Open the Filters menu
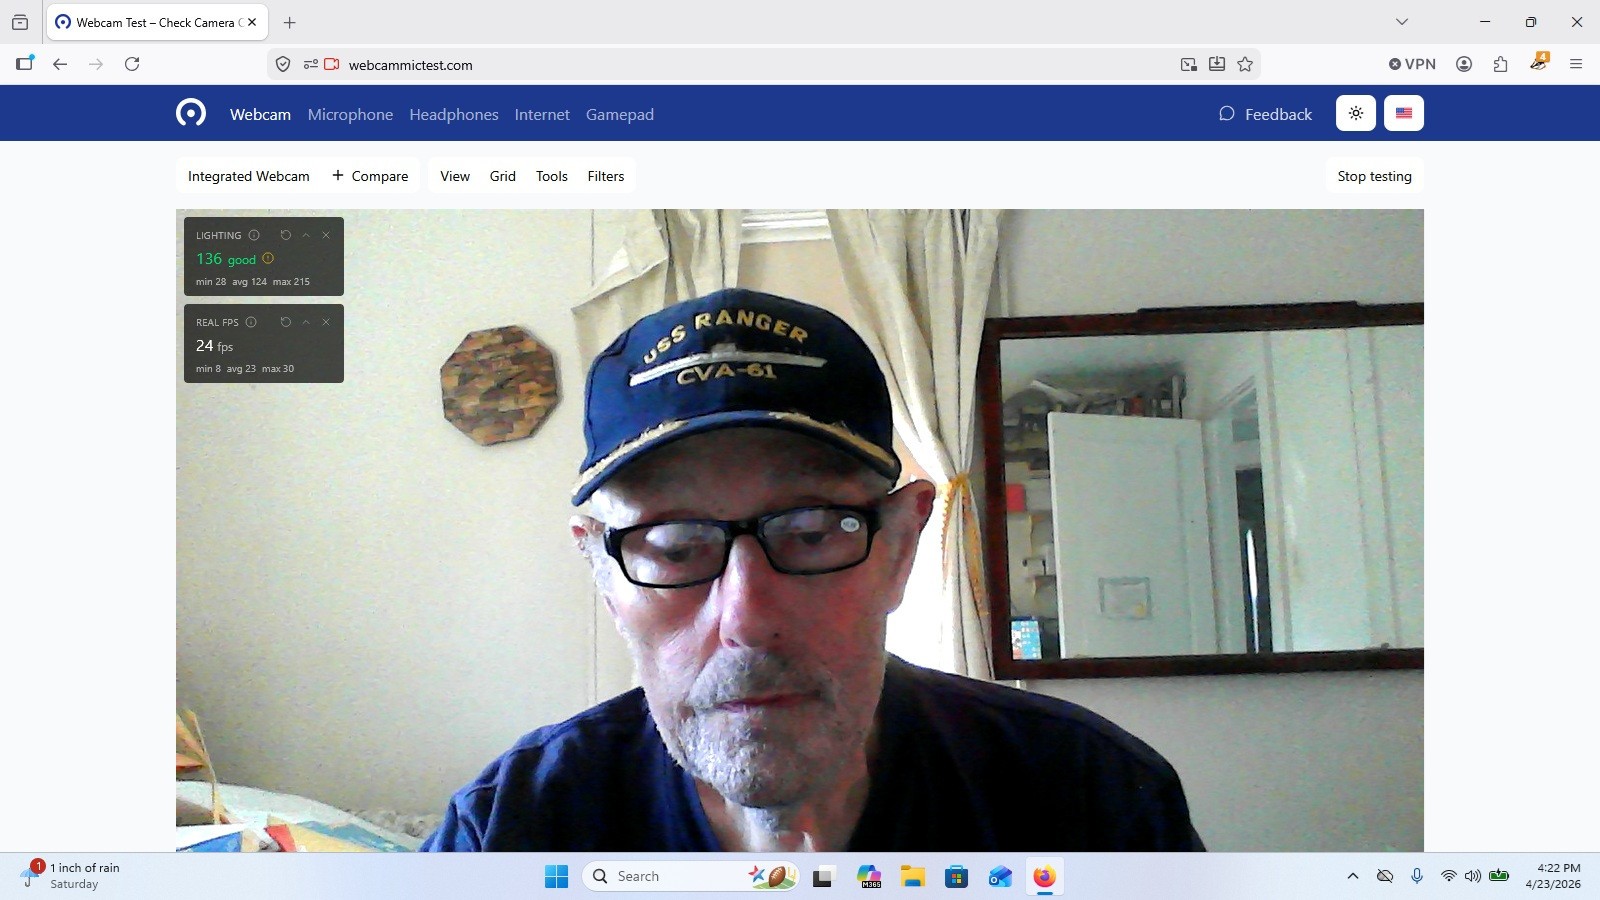Screen dimensions: 1600x900 [606, 176]
